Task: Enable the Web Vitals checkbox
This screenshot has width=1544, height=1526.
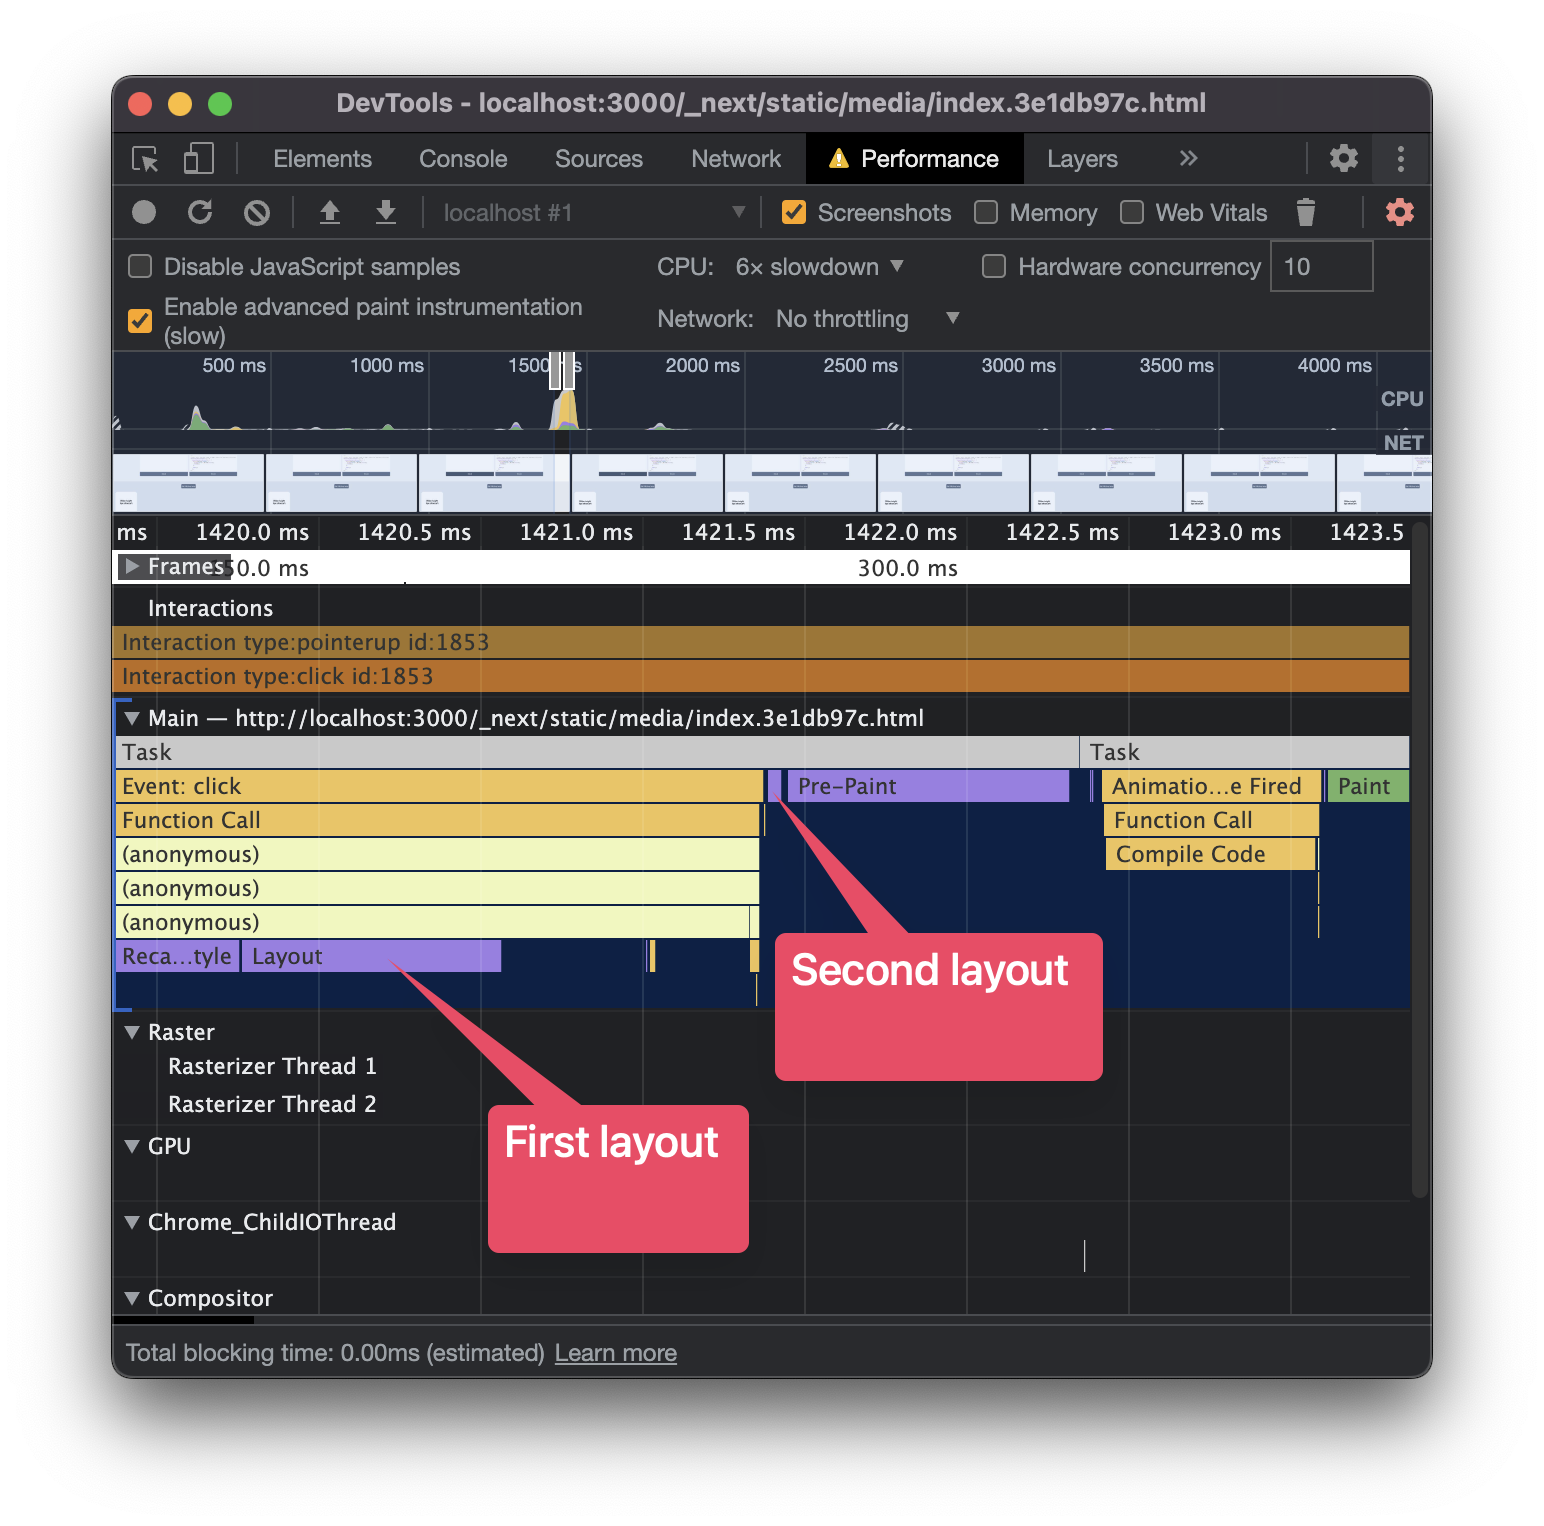Action: [x=1132, y=212]
